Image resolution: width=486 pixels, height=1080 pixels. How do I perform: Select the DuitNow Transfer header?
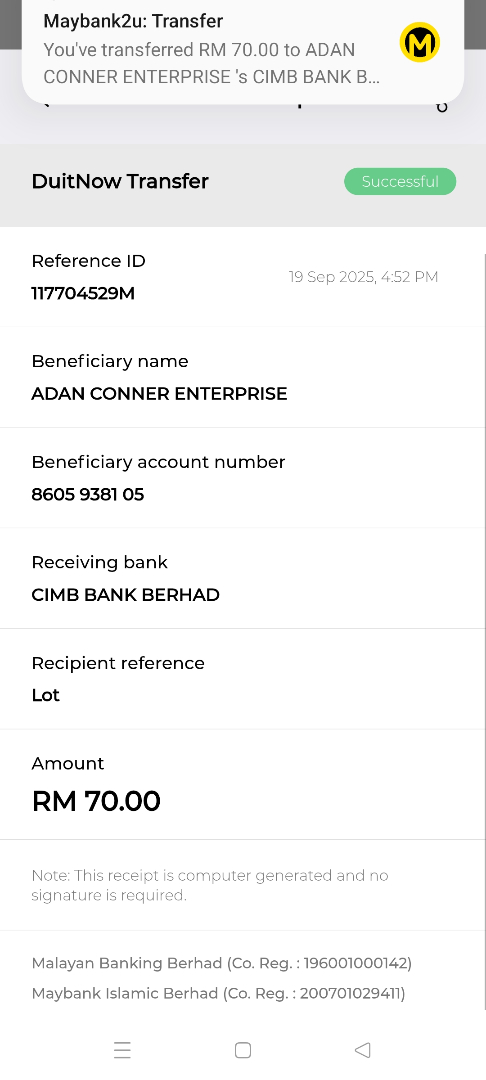click(x=120, y=181)
